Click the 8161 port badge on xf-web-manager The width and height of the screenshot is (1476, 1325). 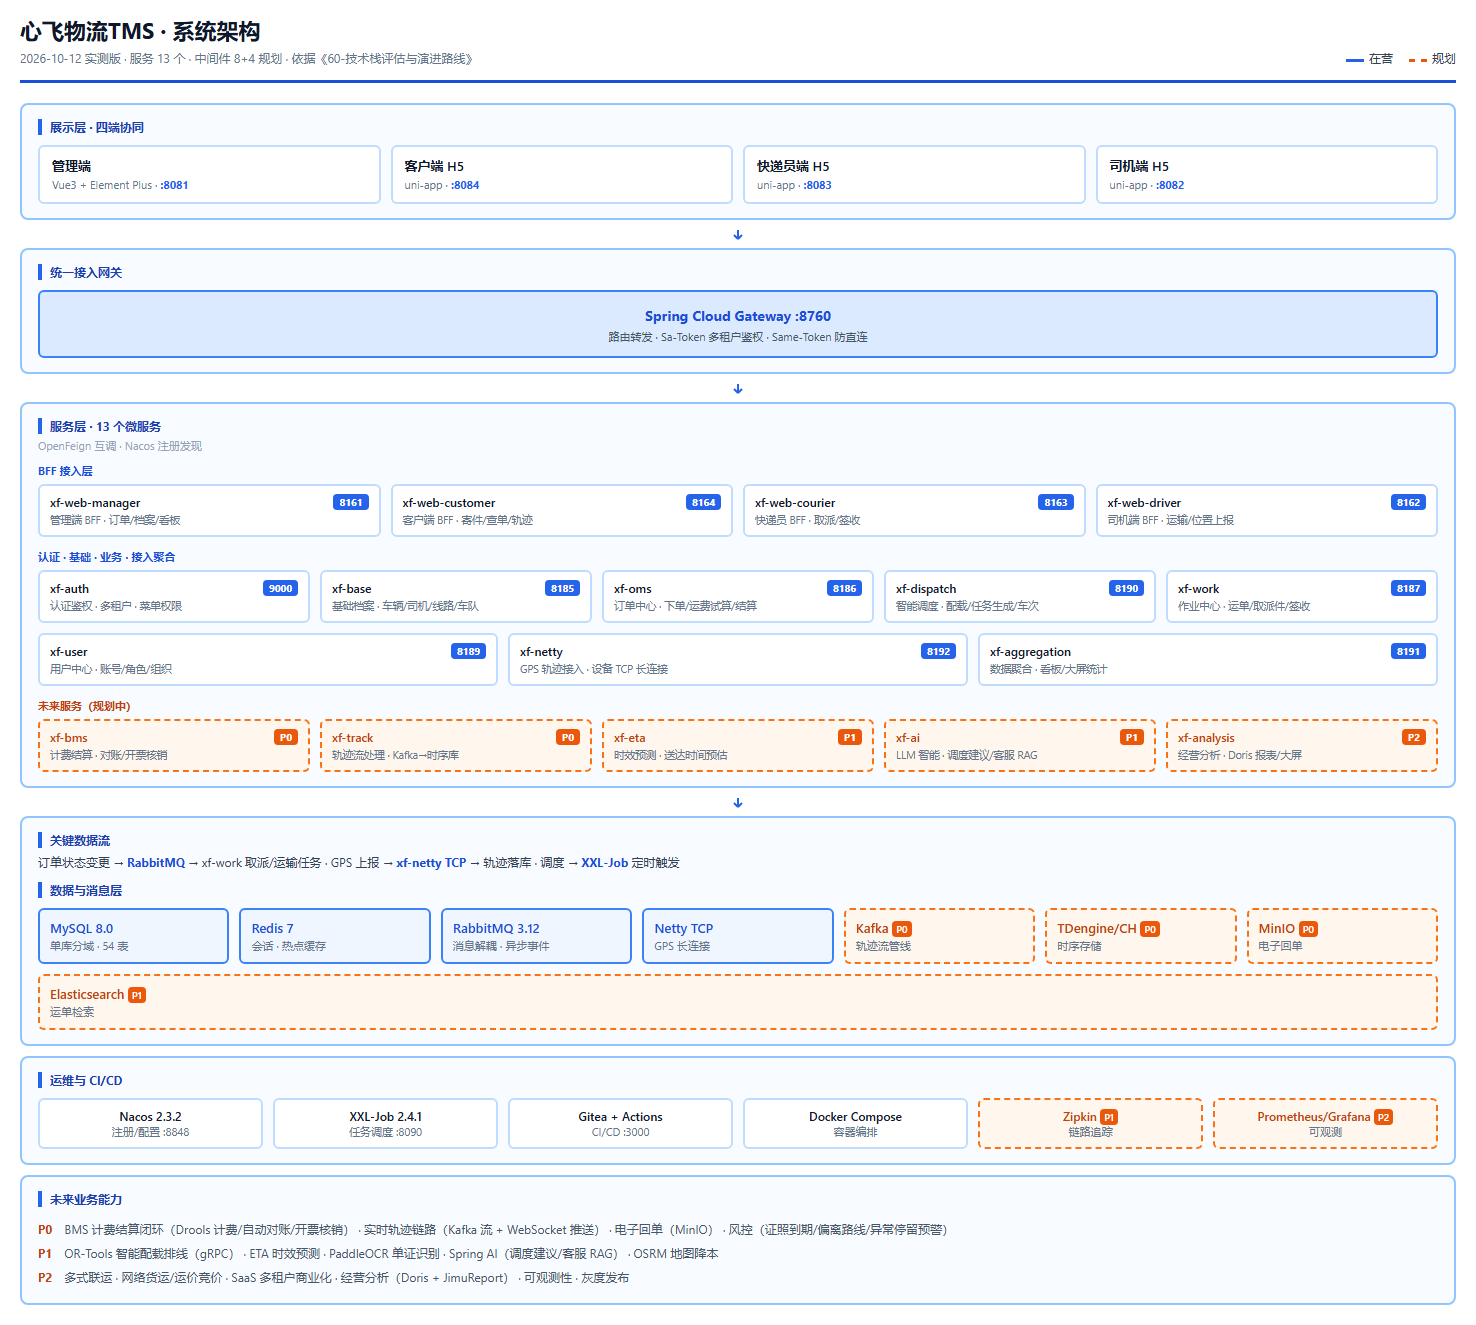[351, 502]
